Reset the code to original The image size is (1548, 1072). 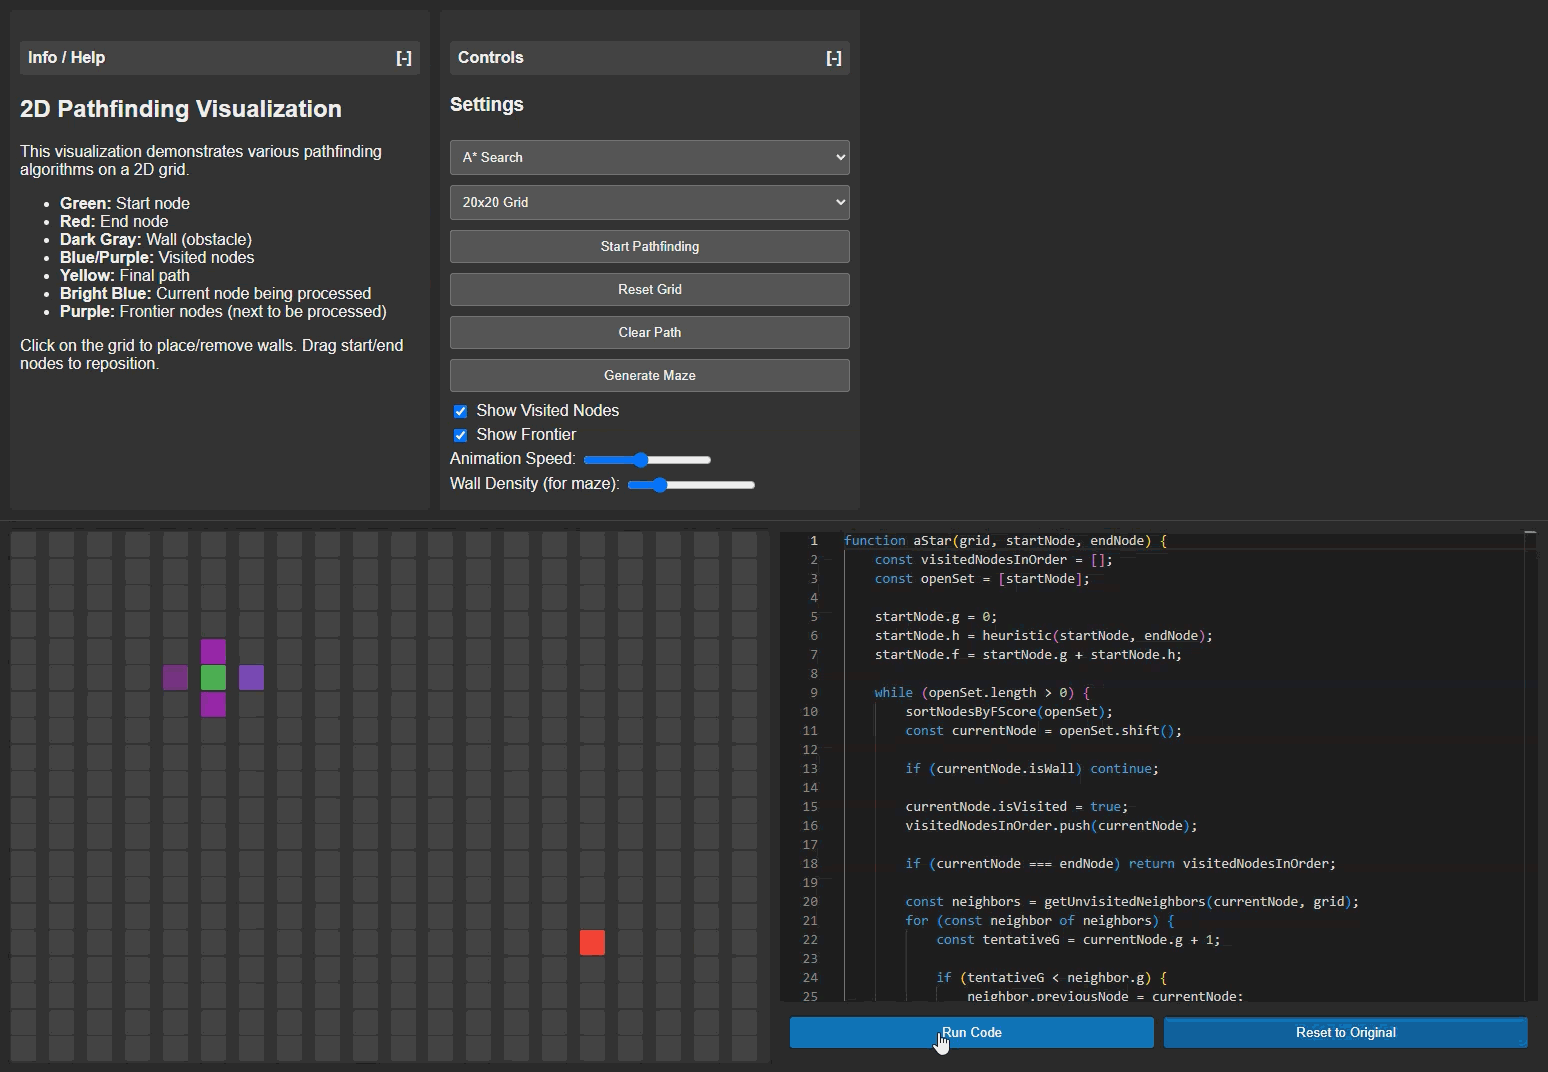coord(1345,1032)
